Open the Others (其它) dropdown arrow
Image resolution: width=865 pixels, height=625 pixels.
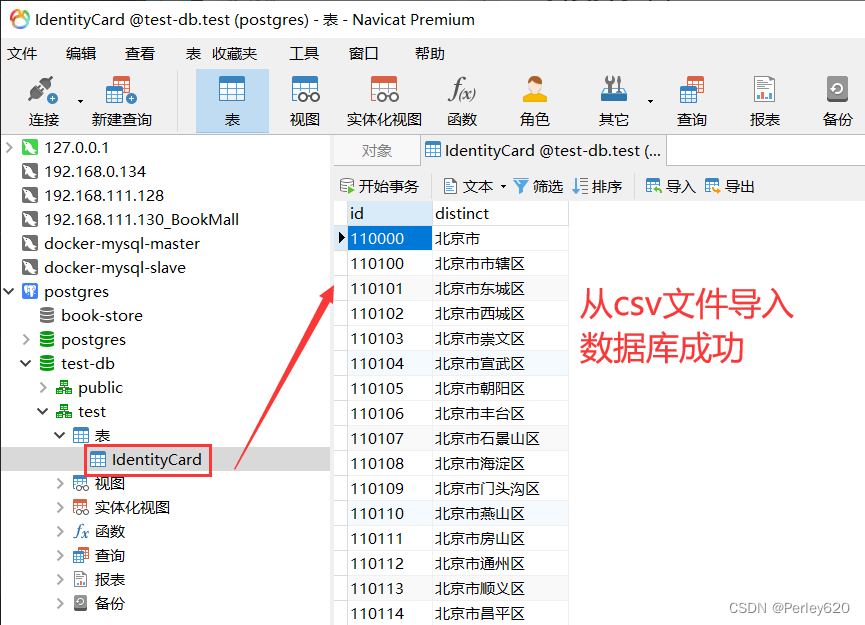pyautogui.click(x=650, y=101)
